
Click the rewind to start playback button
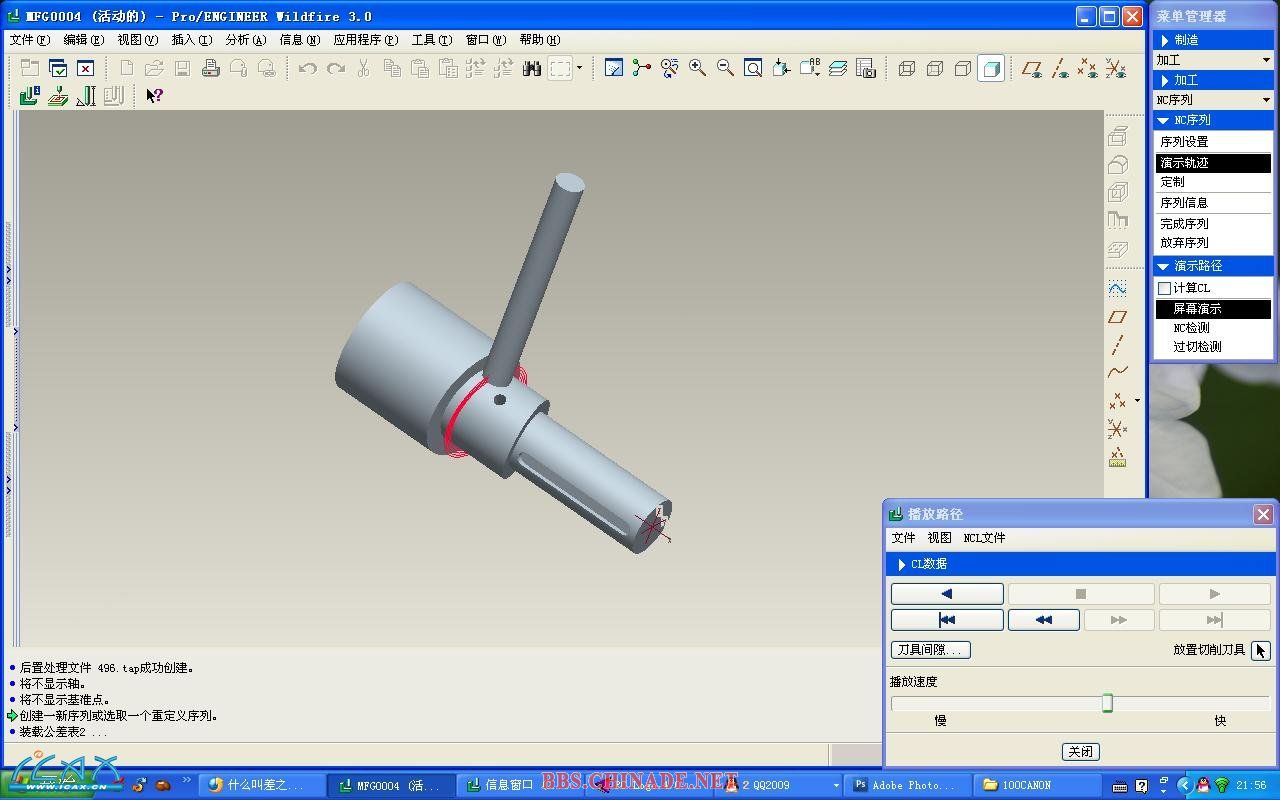[947, 620]
